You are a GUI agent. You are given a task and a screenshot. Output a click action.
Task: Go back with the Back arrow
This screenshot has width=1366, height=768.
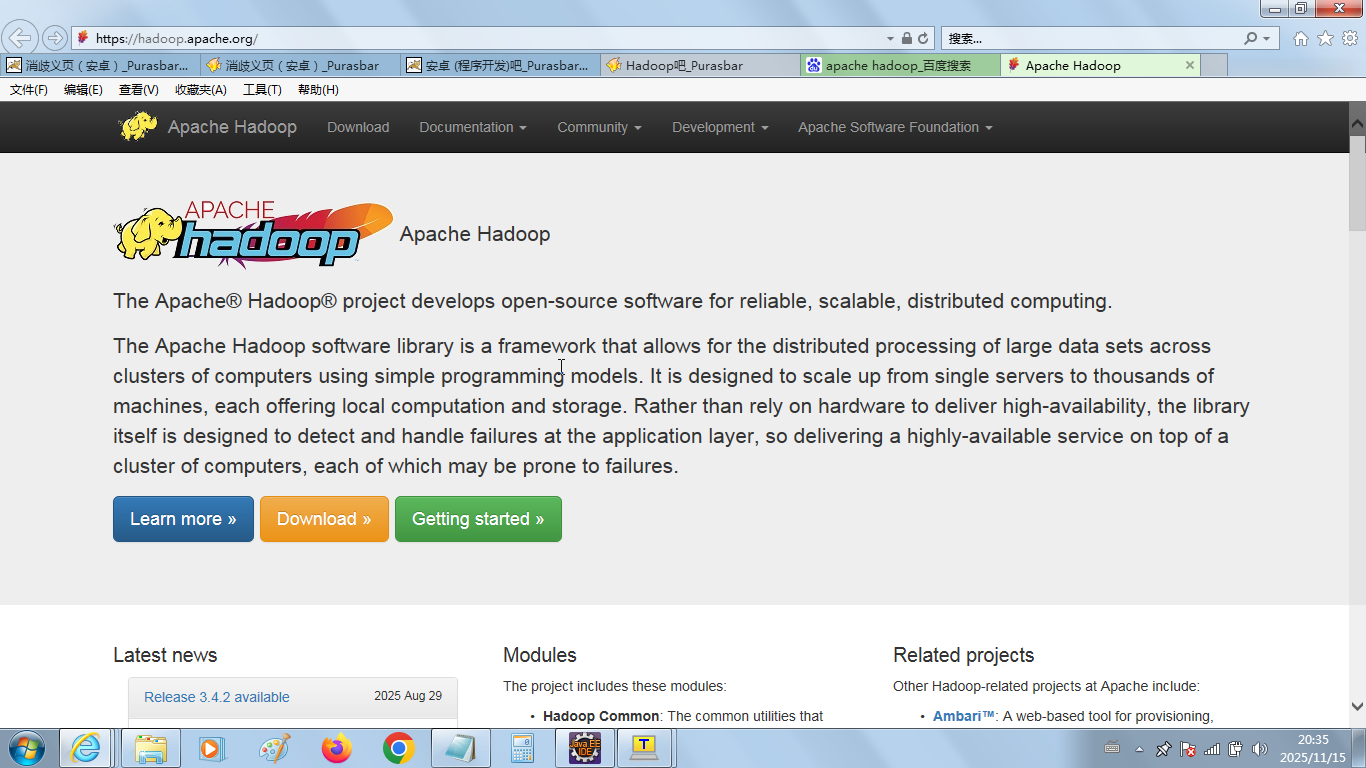pyautogui.click(x=20, y=38)
